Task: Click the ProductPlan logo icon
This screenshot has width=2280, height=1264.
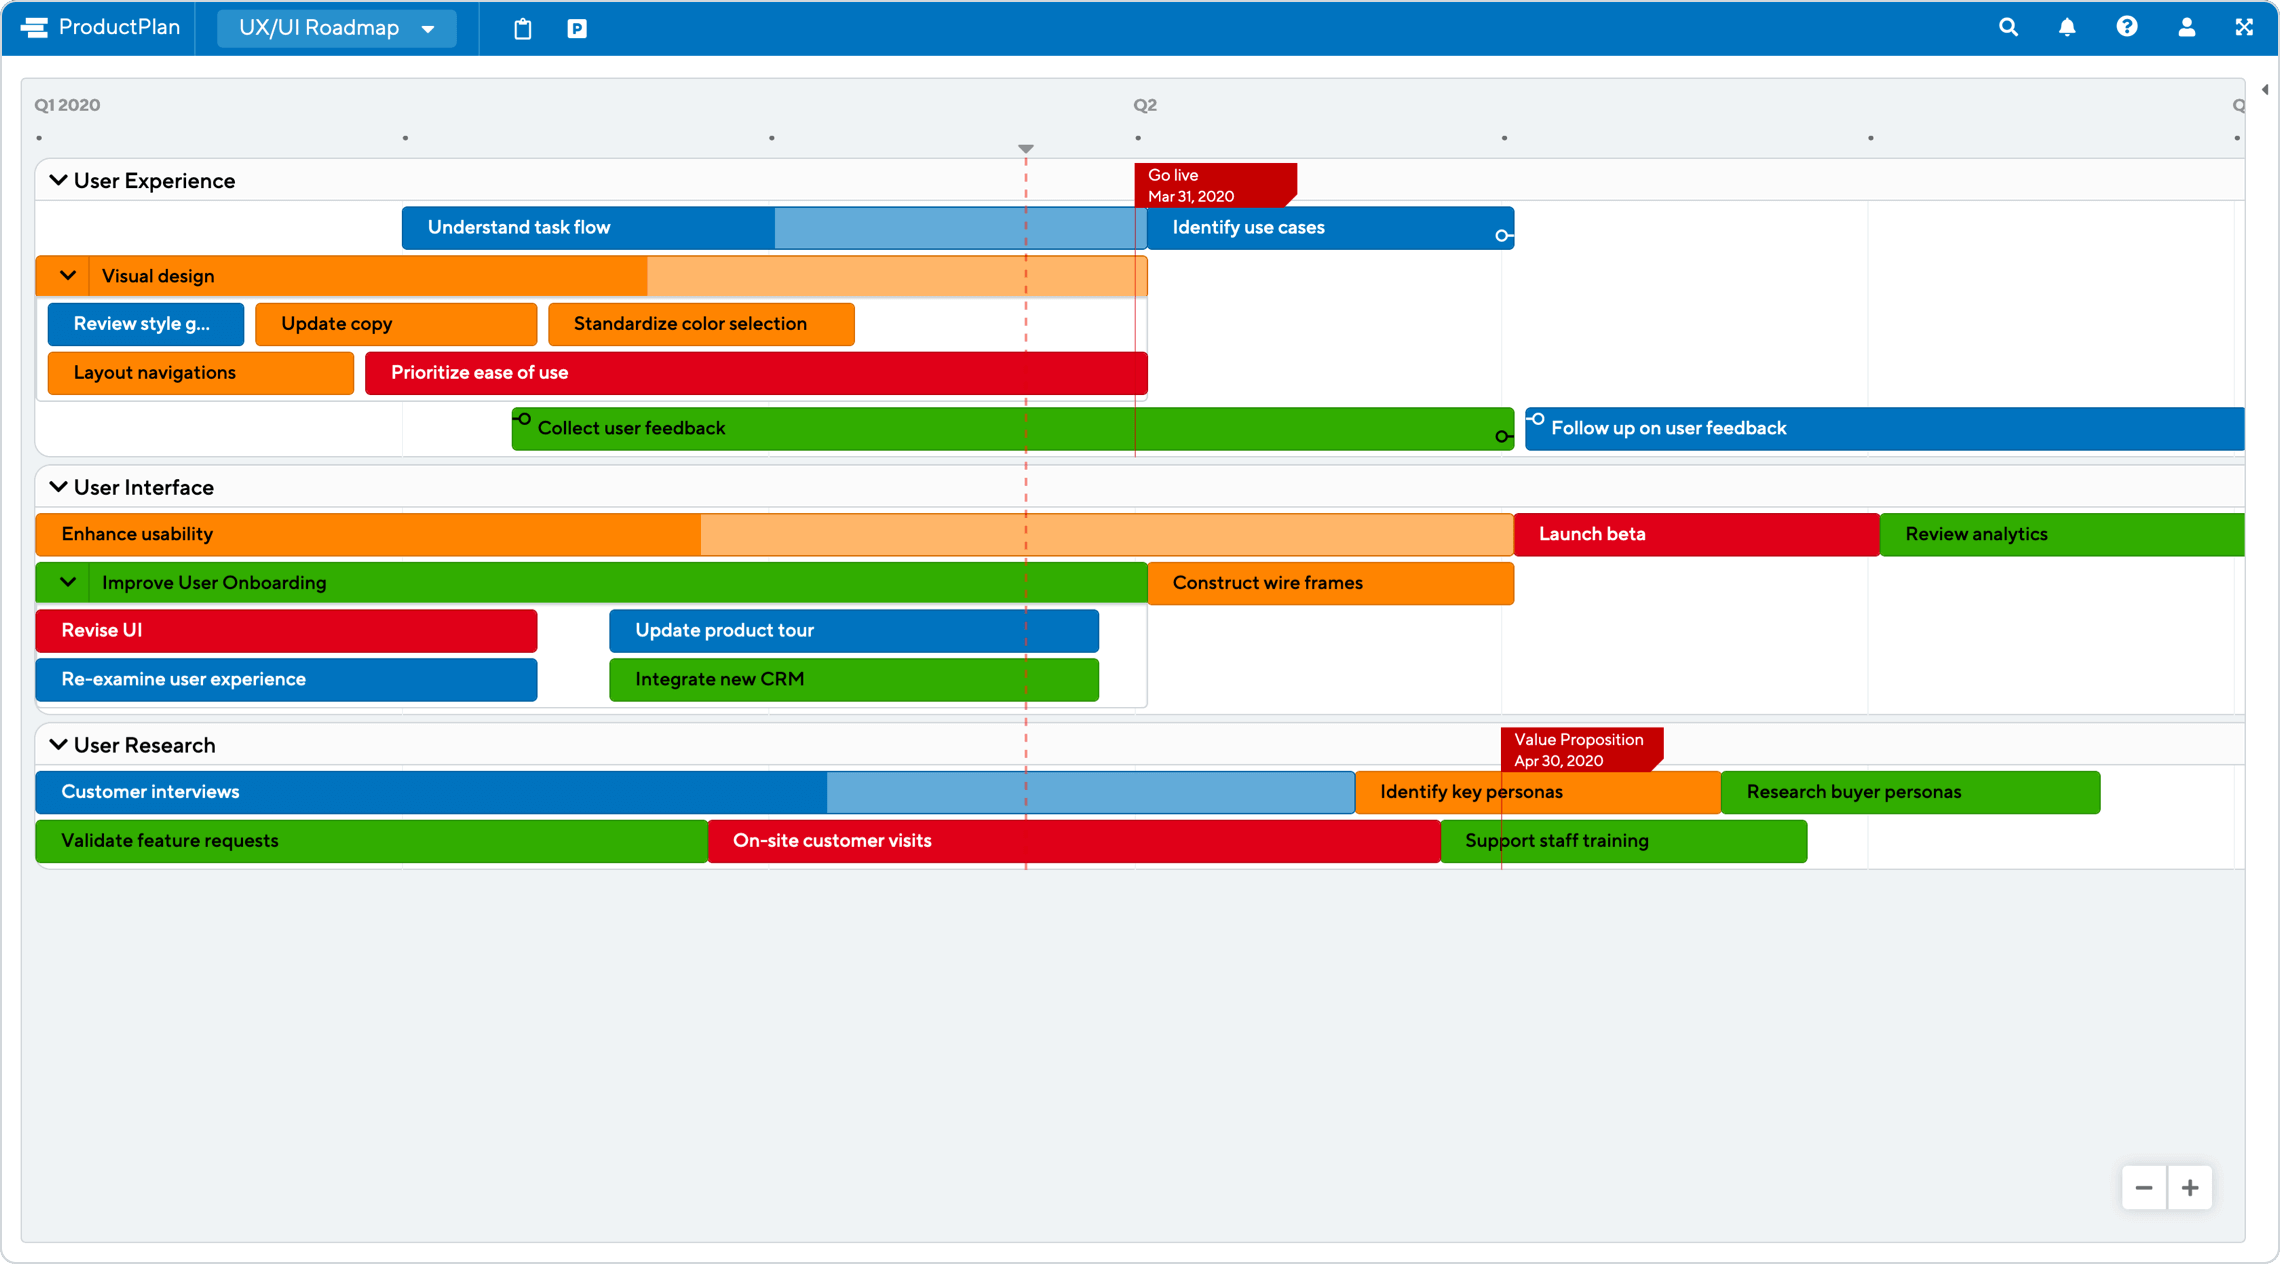Action: tap(34, 26)
